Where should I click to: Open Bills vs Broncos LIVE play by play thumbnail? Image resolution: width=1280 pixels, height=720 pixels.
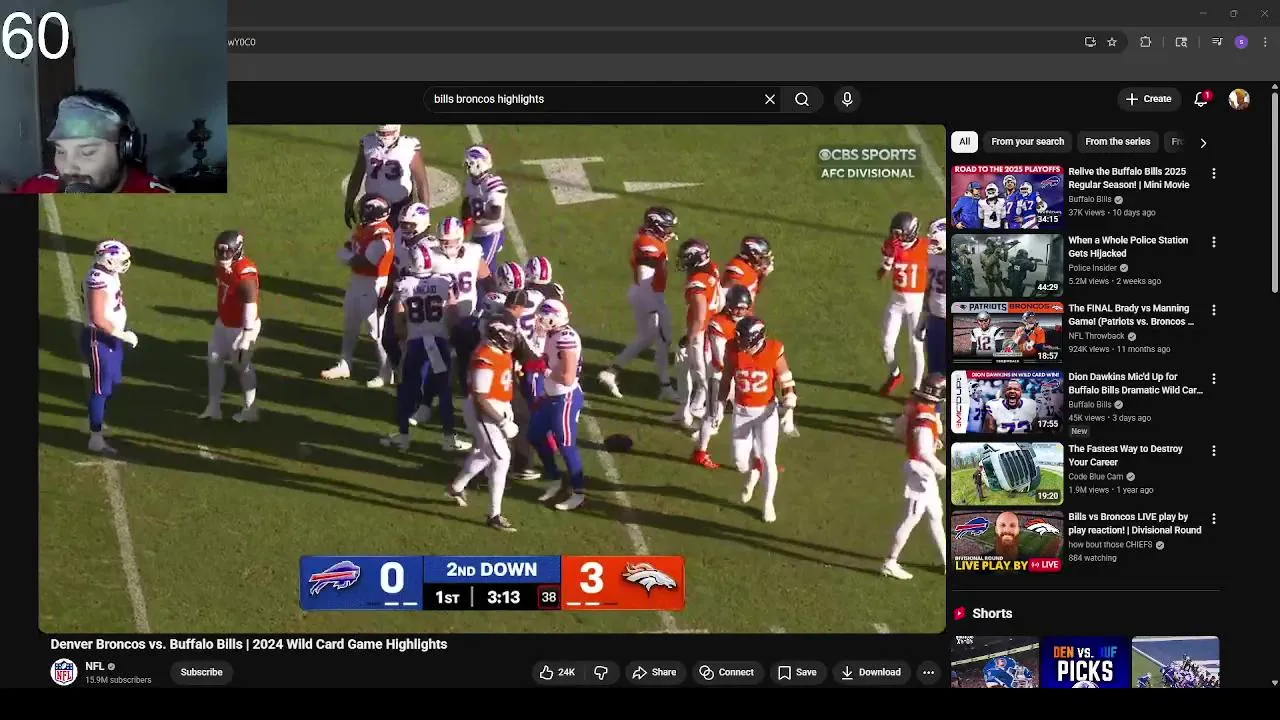coord(1007,541)
